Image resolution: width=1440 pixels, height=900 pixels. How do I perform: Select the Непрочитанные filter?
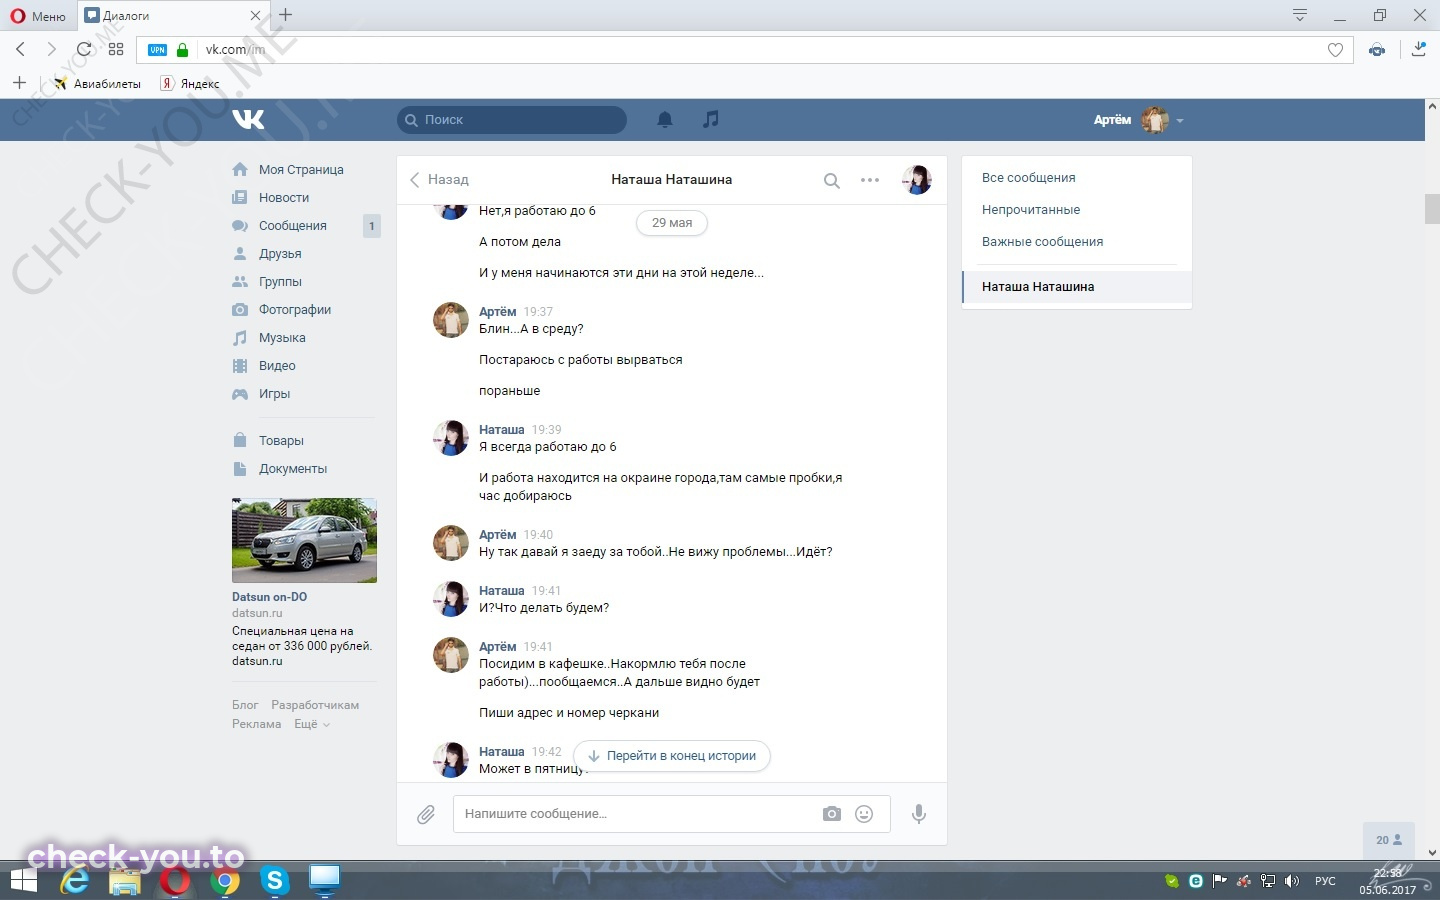point(1031,210)
